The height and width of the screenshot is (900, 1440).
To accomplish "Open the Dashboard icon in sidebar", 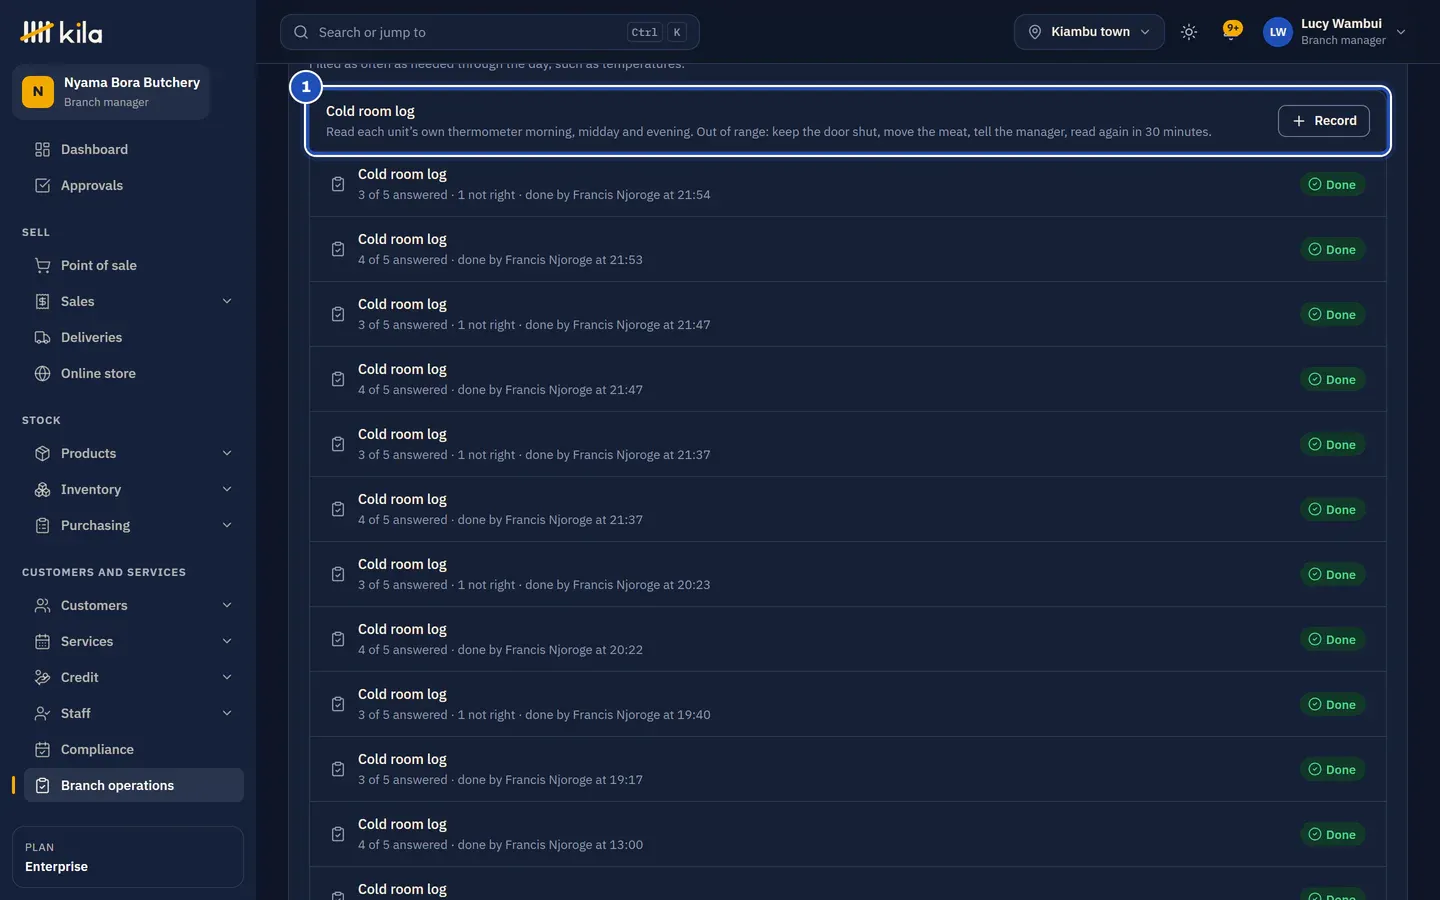I will click(x=42, y=149).
